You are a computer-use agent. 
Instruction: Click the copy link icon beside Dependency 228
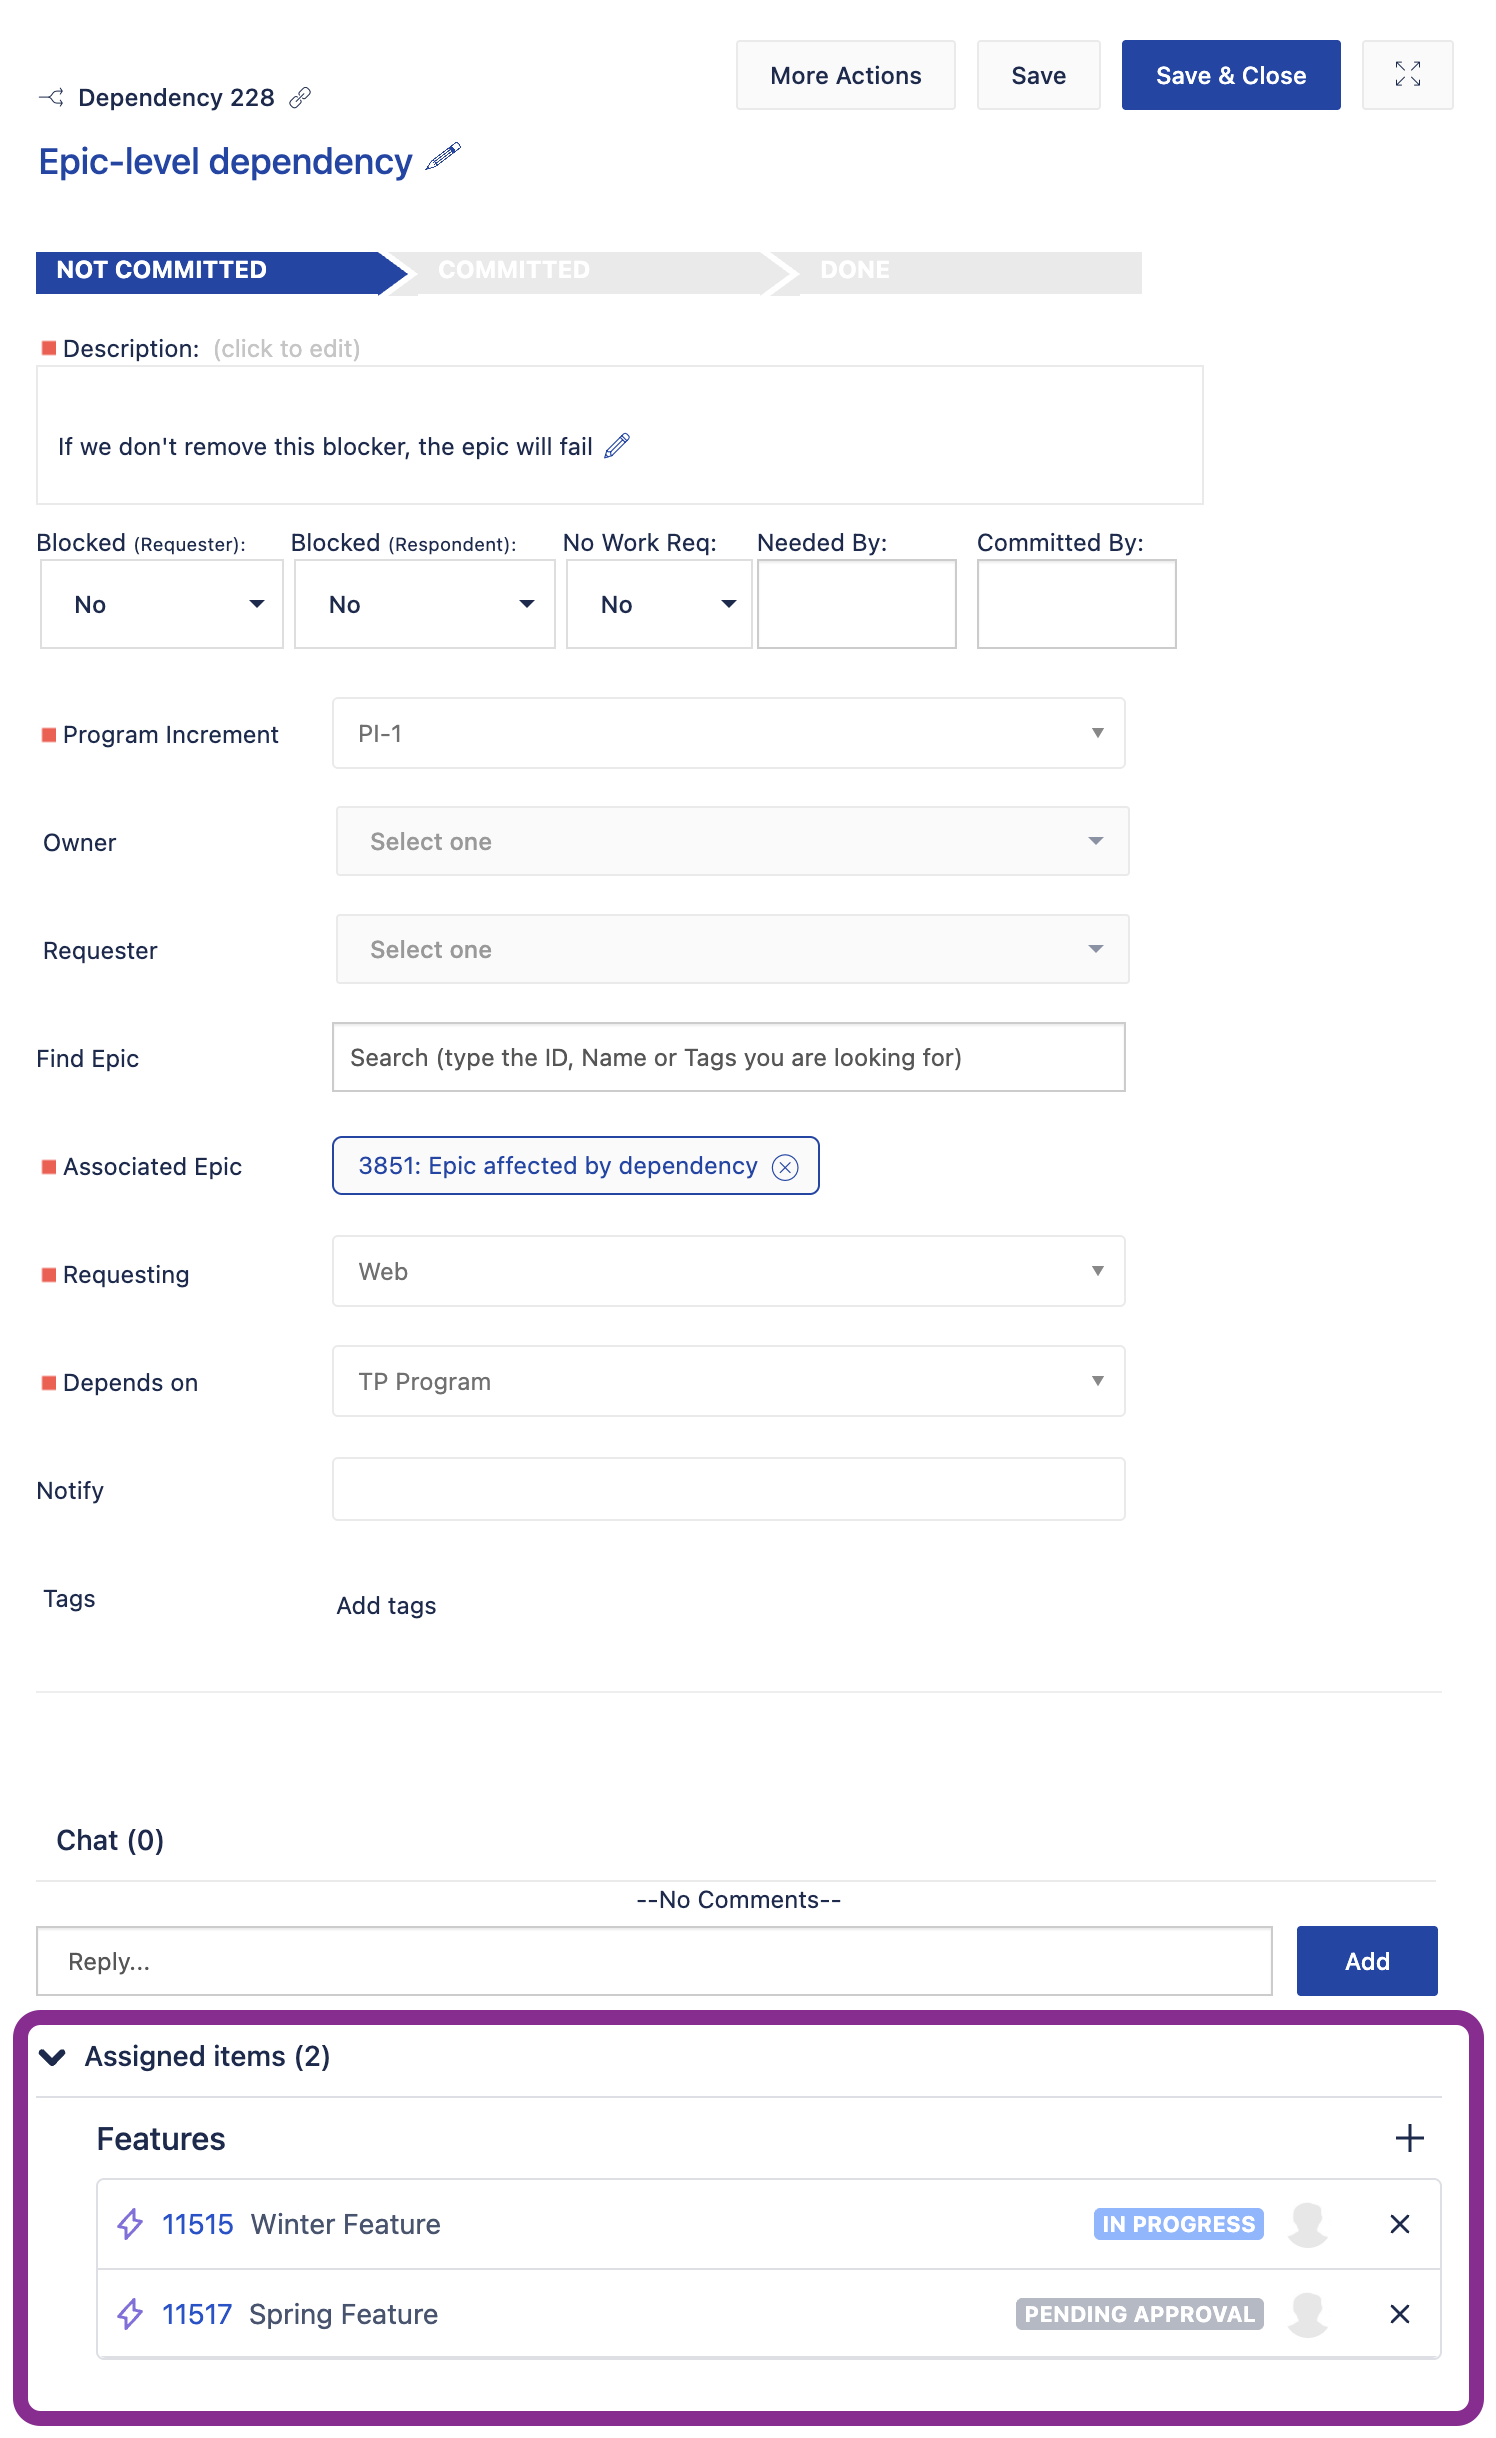[x=299, y=97]
